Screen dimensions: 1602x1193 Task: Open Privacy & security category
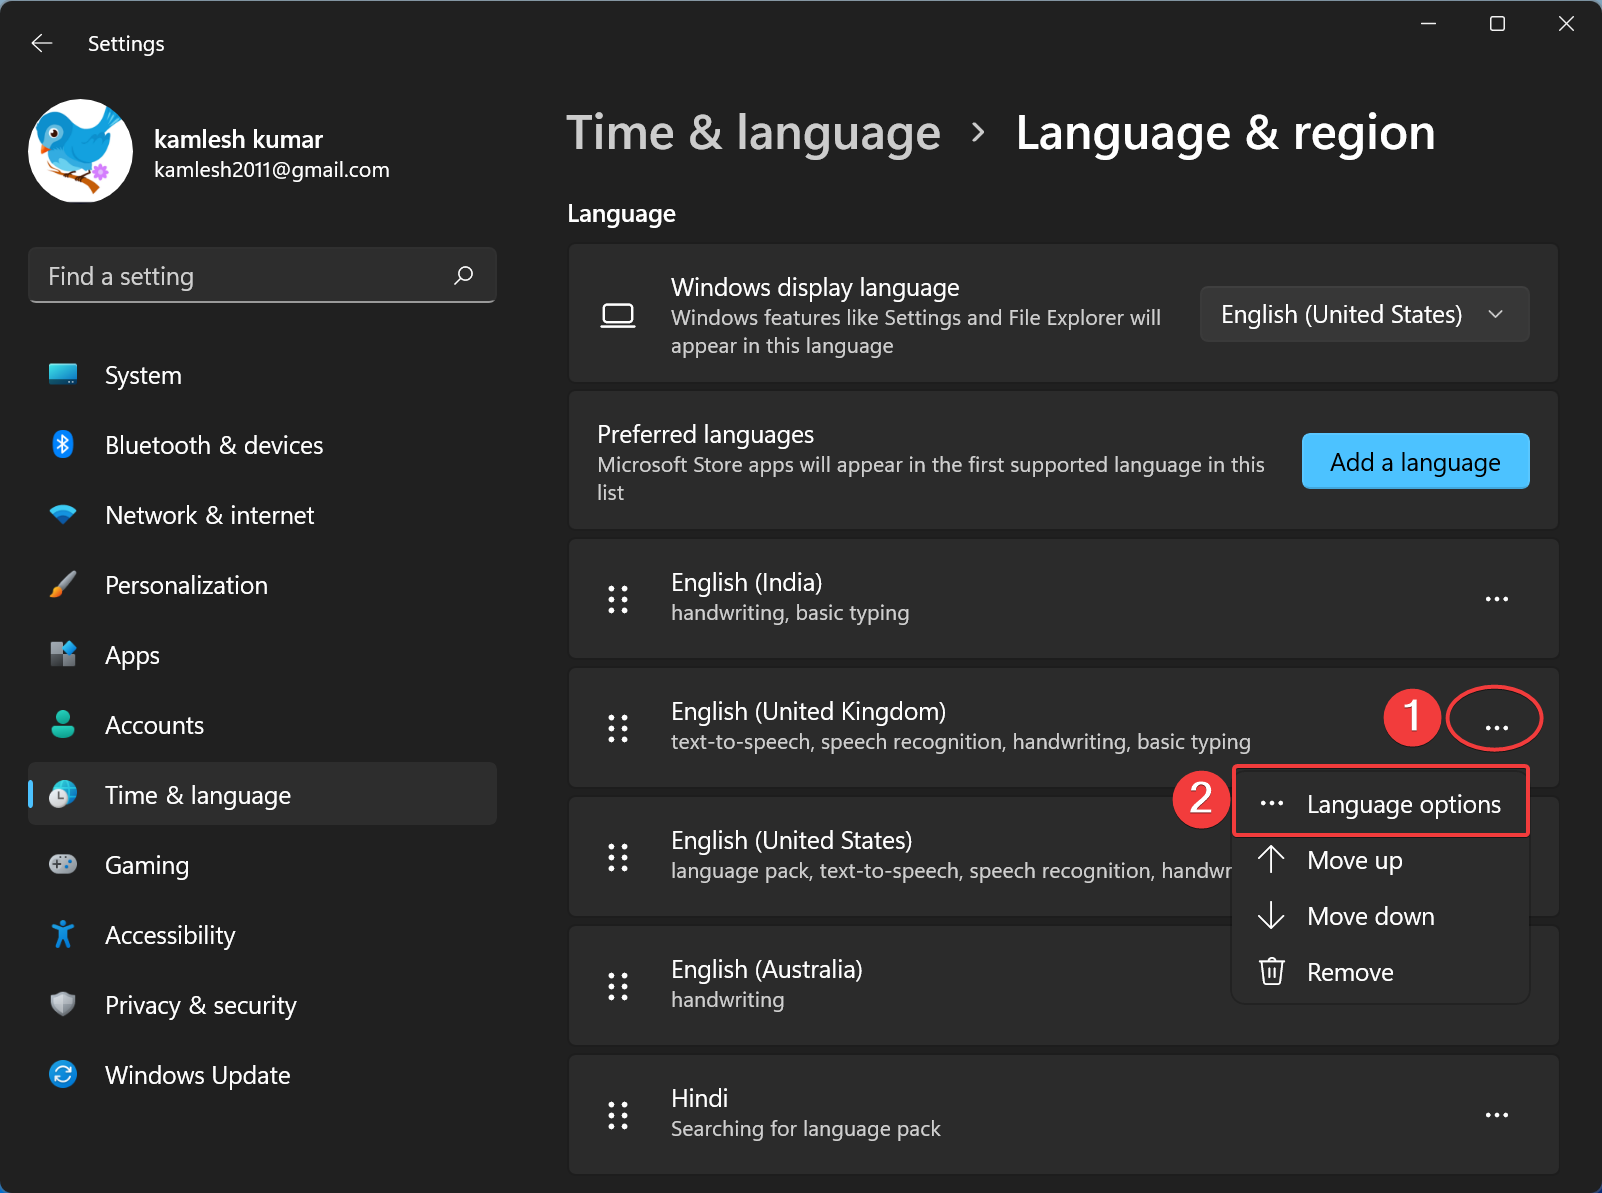pos(262,1005)
